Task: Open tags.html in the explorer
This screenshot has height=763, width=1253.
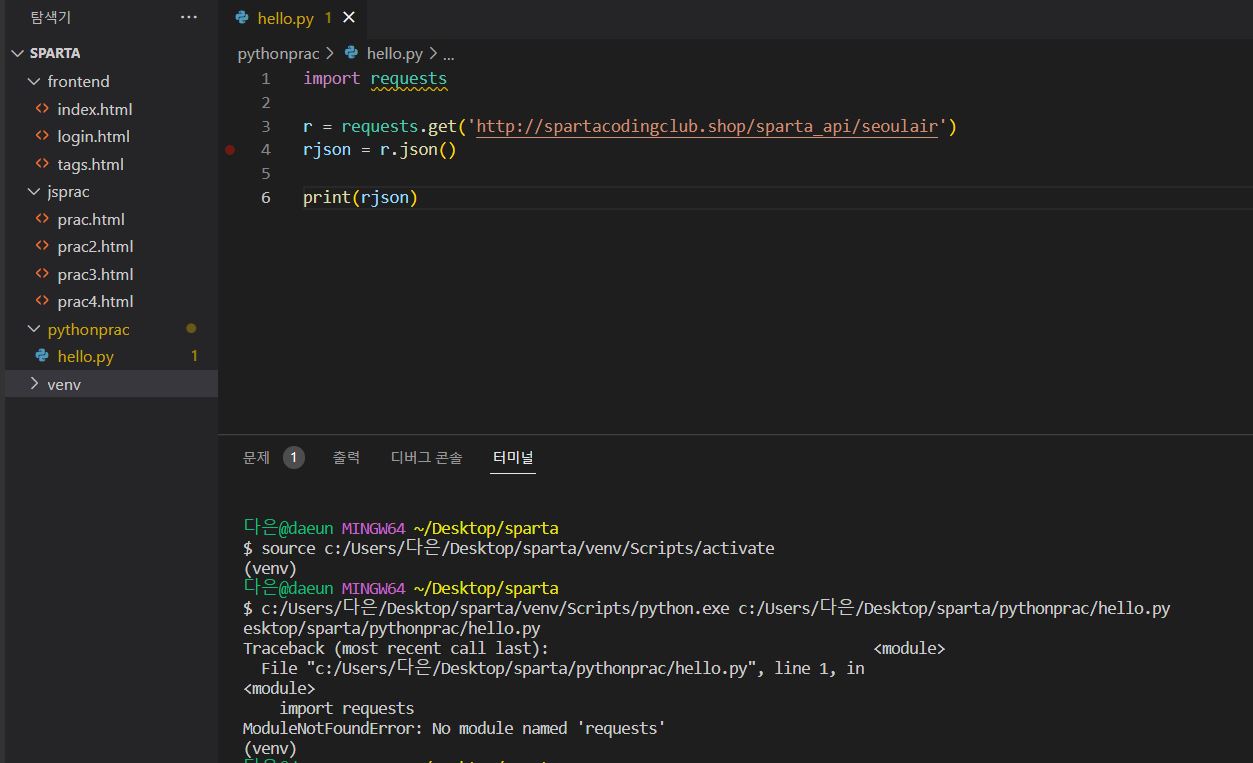Action: (x=90, y=164)
